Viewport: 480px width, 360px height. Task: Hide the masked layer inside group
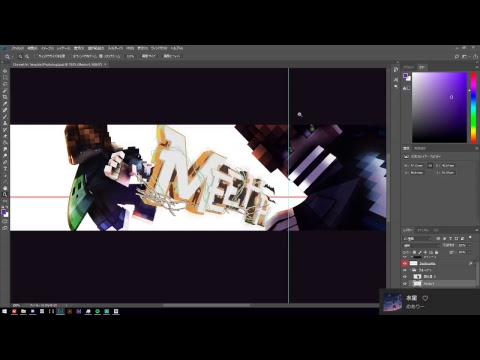coord(405,277)
